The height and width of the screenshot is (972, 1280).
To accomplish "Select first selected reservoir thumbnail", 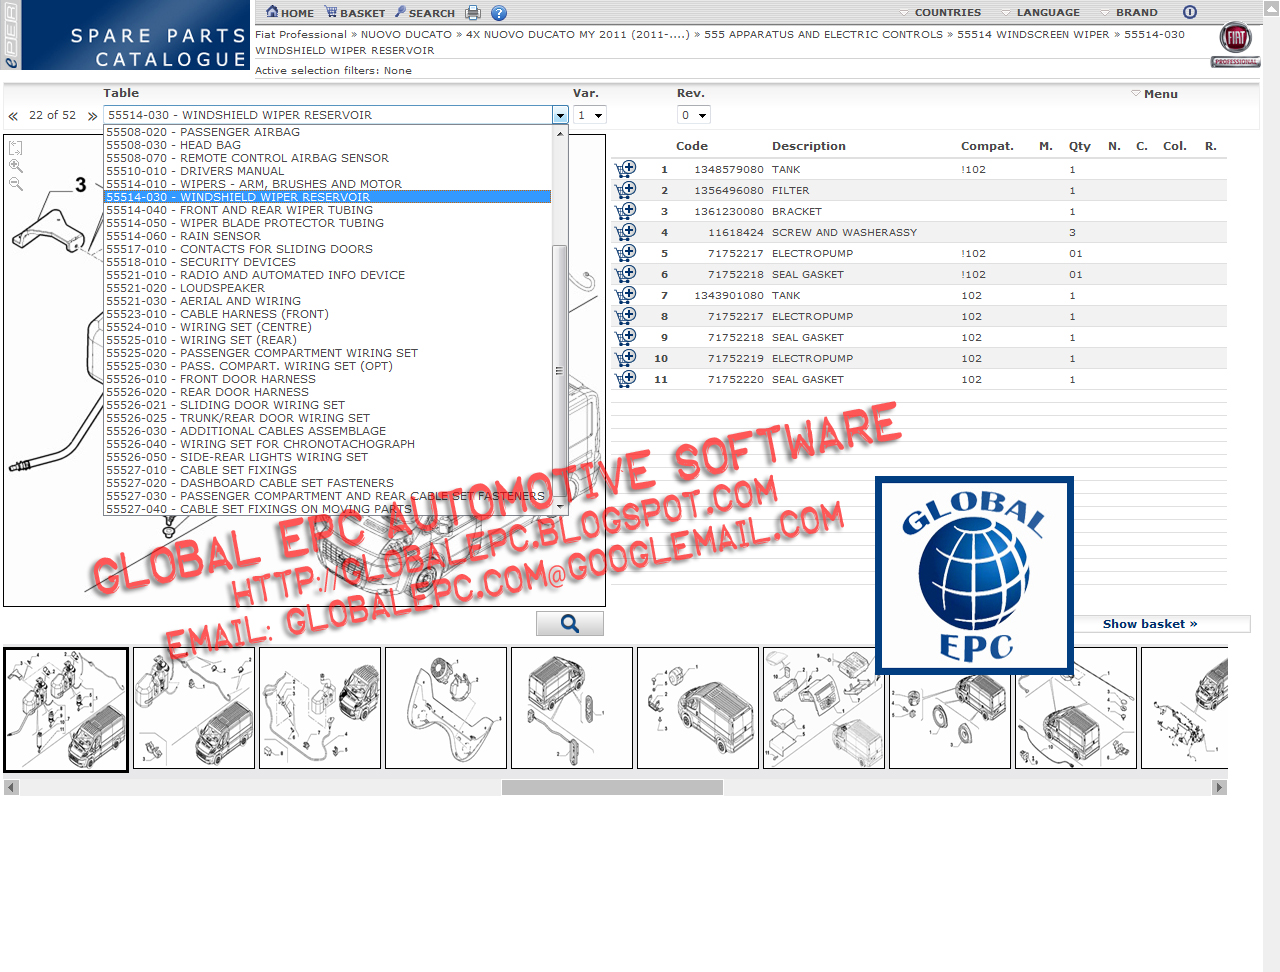I will (66, 710).
